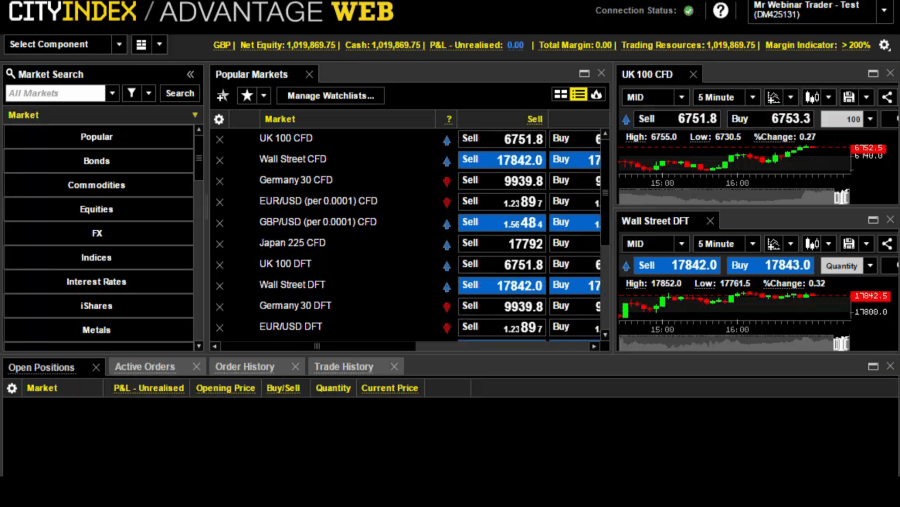The height and width of the screenshot is (507, 900).
Task: Click technical indicators icon on UK 100 chart
Action: [x=773, y=97]
